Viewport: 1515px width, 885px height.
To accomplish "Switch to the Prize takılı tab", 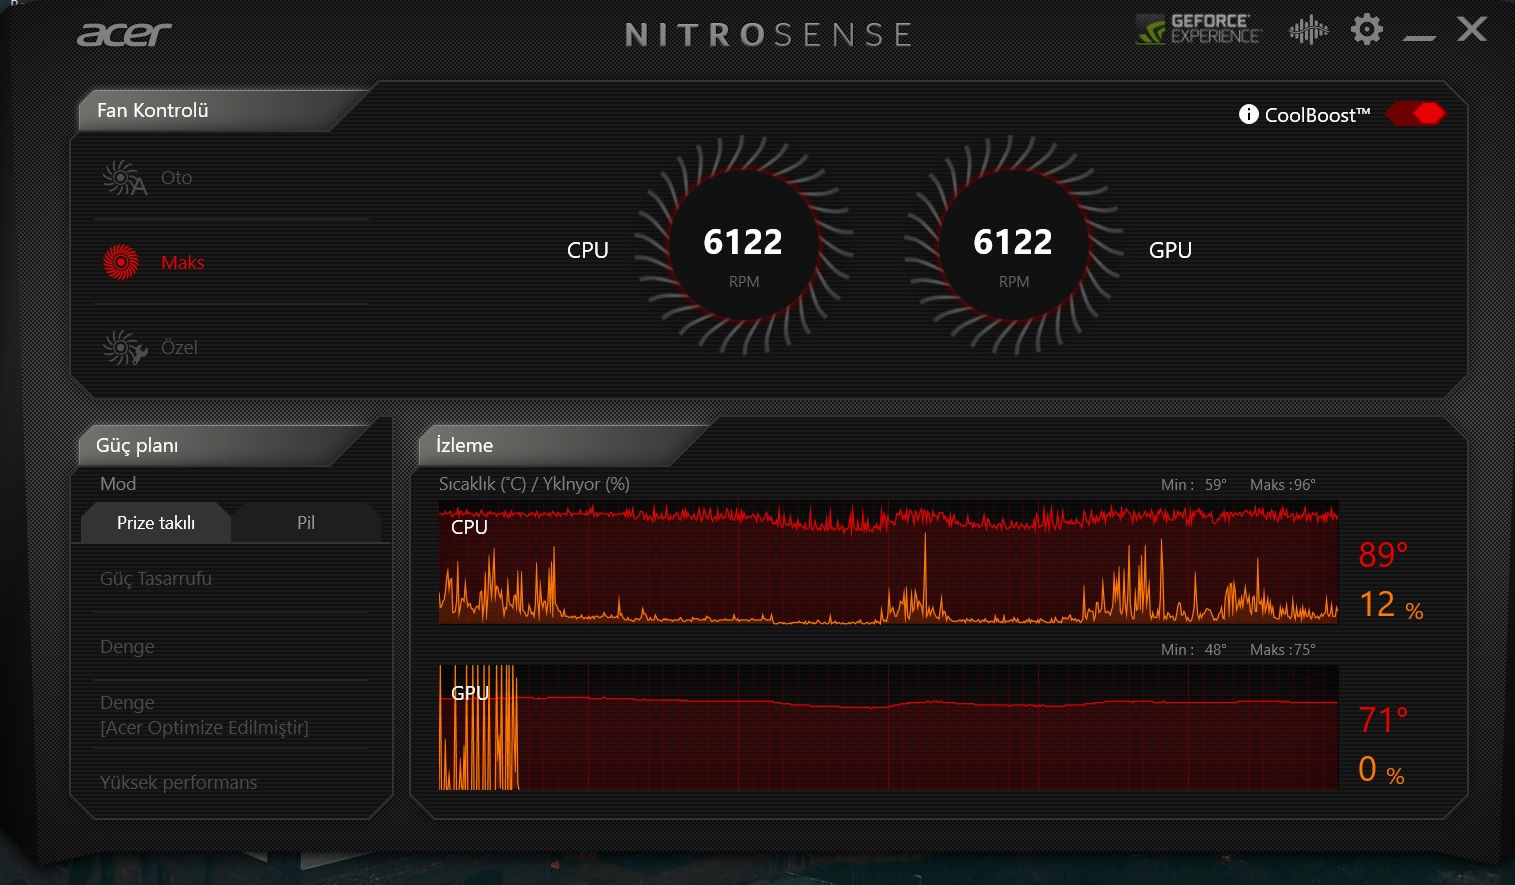I will [x=156, y=523].
